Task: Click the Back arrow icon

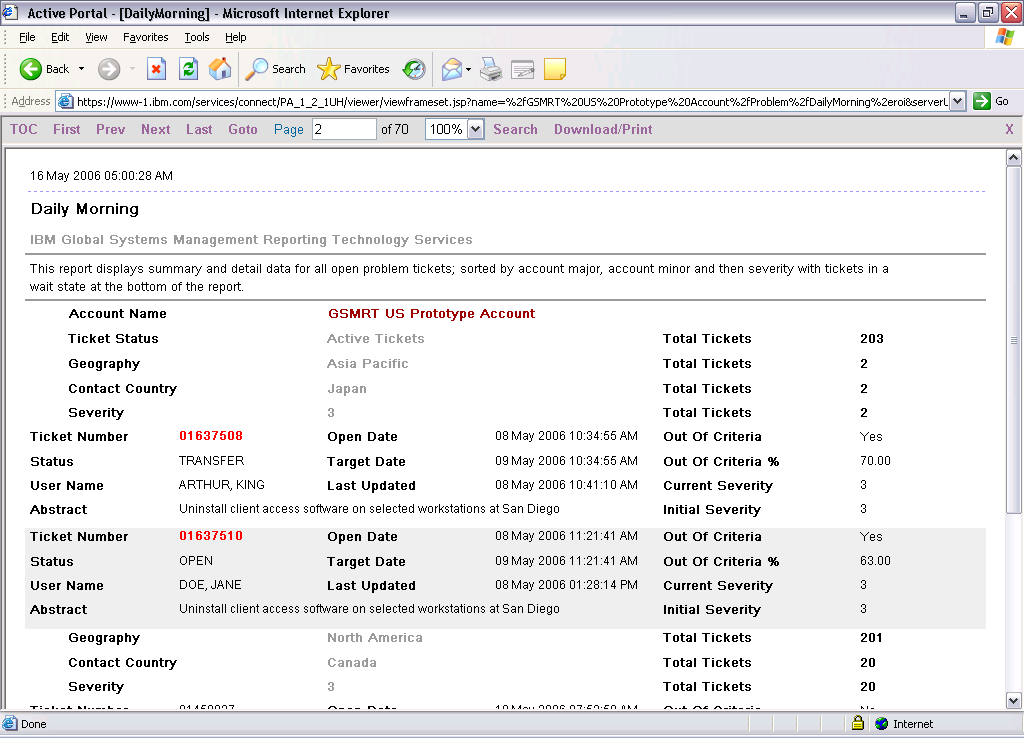Action: tap(31, 69)
